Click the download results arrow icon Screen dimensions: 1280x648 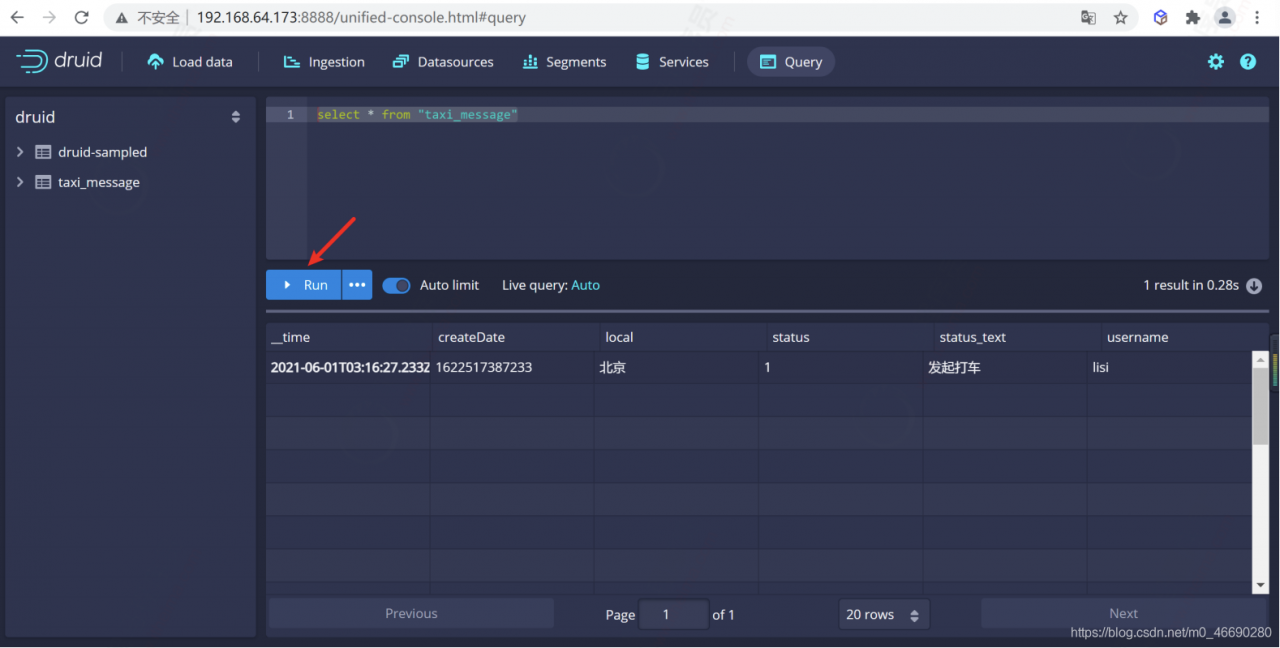click(1254, 286)
